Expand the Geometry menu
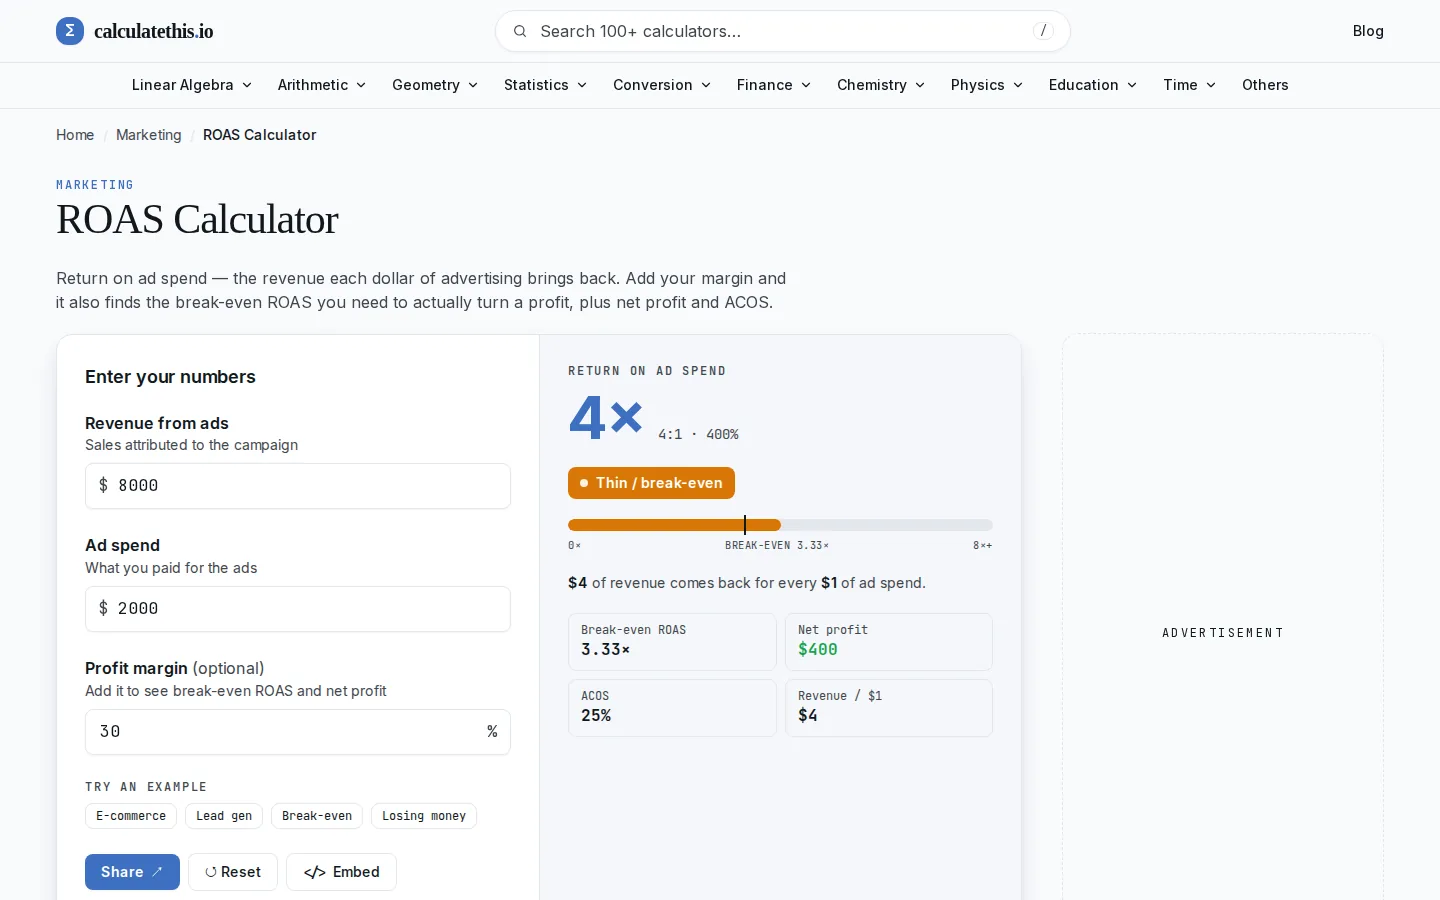1440x900 pixels. 435,85
